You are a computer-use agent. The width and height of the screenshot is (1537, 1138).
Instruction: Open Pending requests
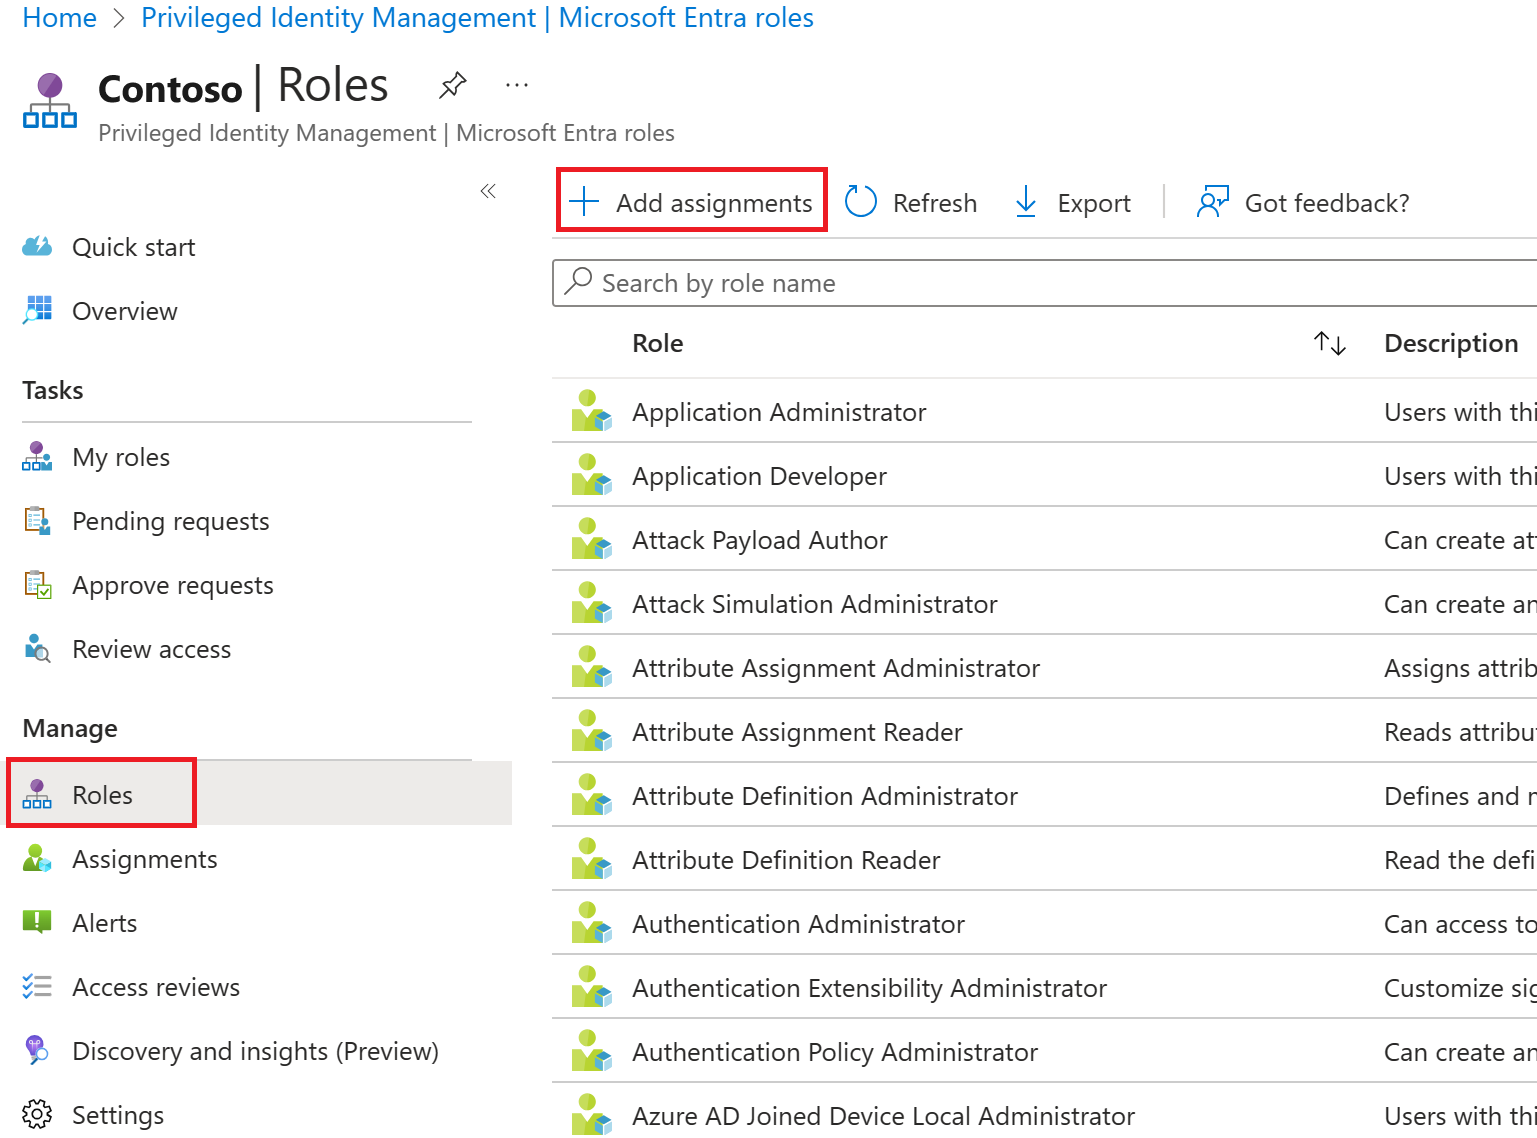(170, 521)
